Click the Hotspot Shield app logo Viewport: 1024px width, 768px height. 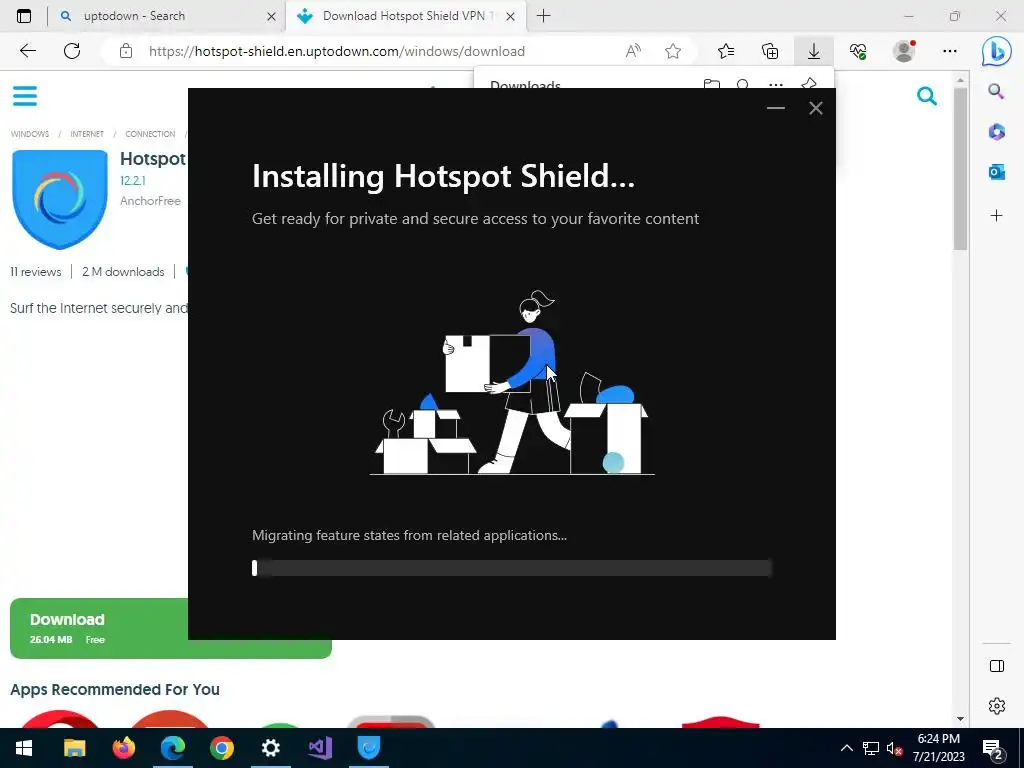[60, 199]
